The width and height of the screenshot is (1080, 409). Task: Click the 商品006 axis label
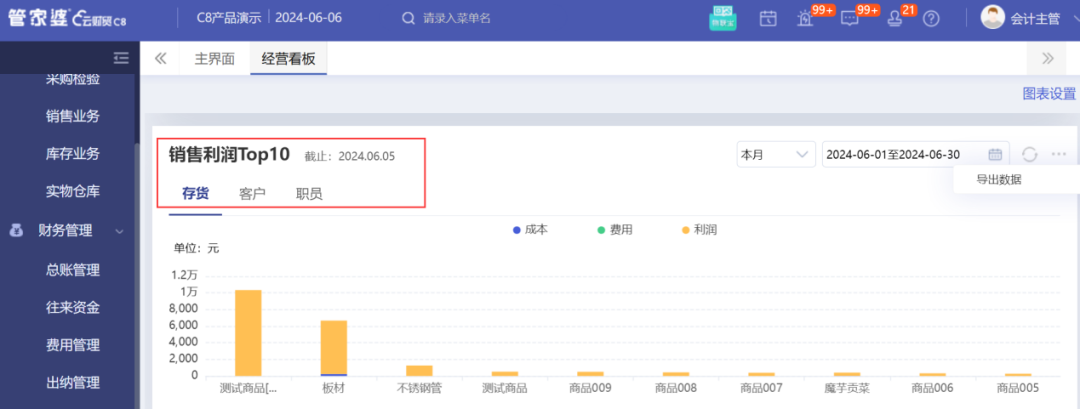pyautogui.click(x=932, y=388)
